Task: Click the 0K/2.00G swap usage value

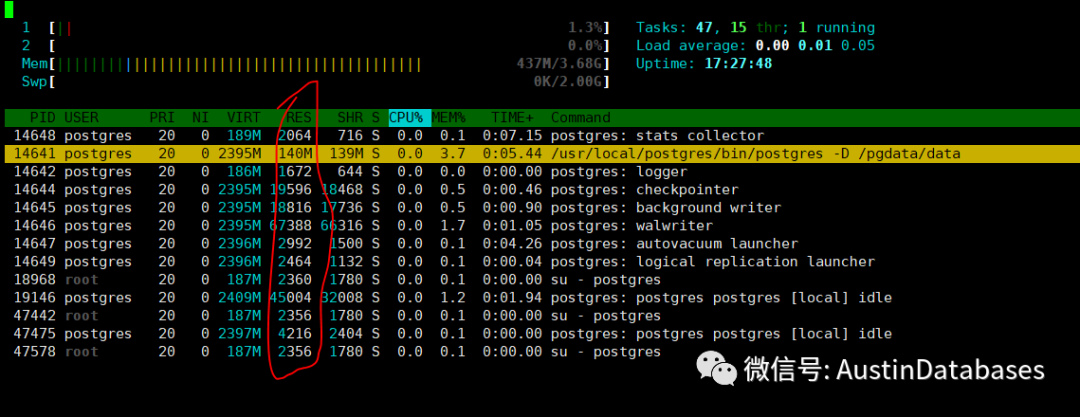Action: click(x=568, y=82)
